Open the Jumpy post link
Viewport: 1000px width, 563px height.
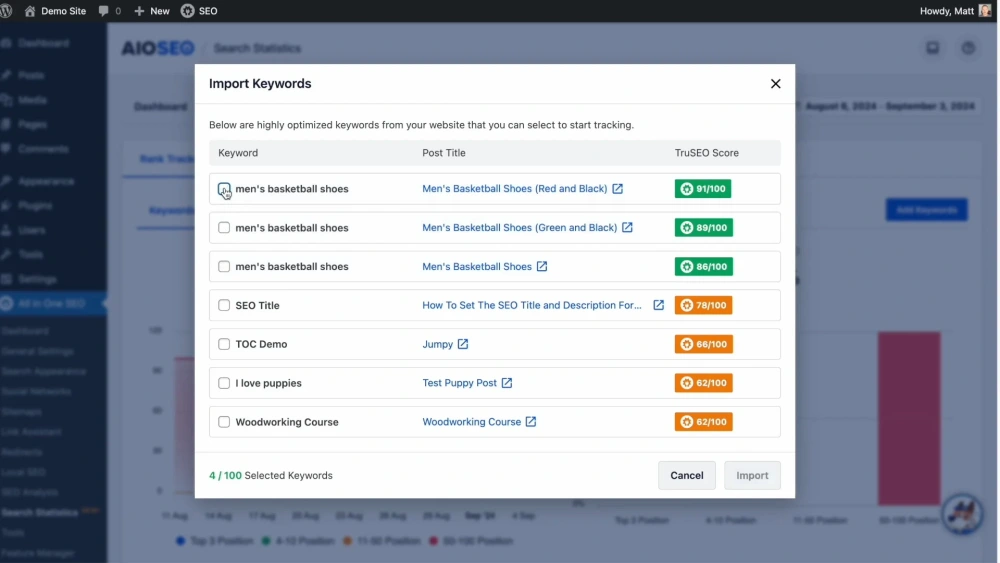coord(438,344)
